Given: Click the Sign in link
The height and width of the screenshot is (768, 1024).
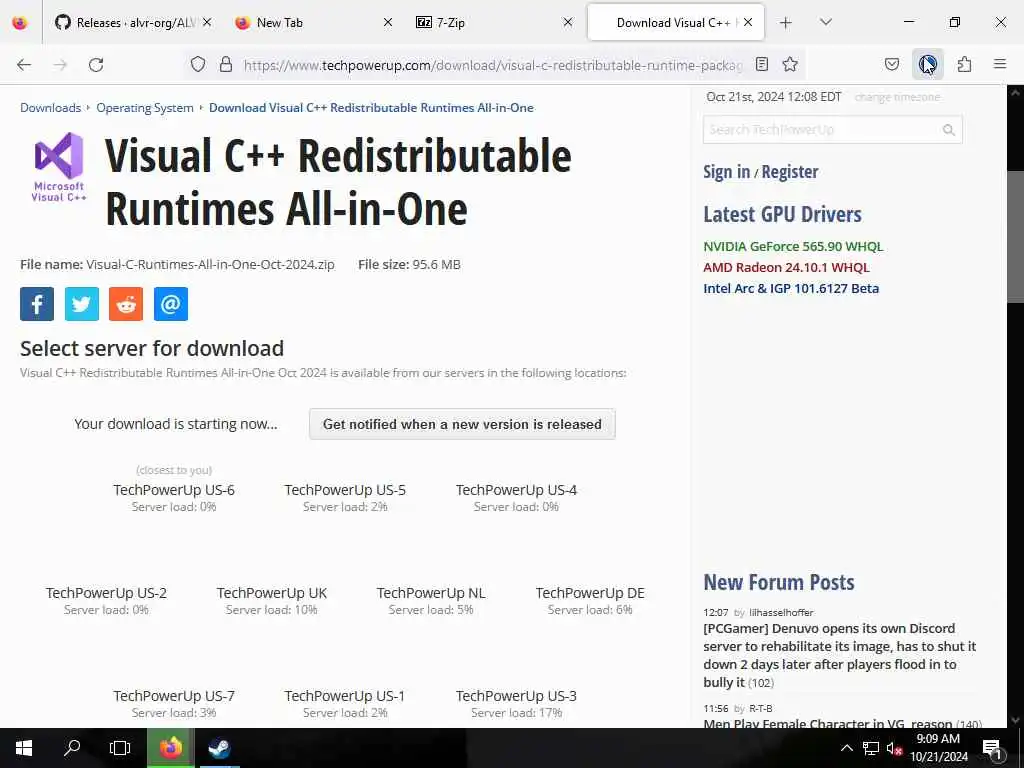Looking at the screenshot, I should click(726, 172).
